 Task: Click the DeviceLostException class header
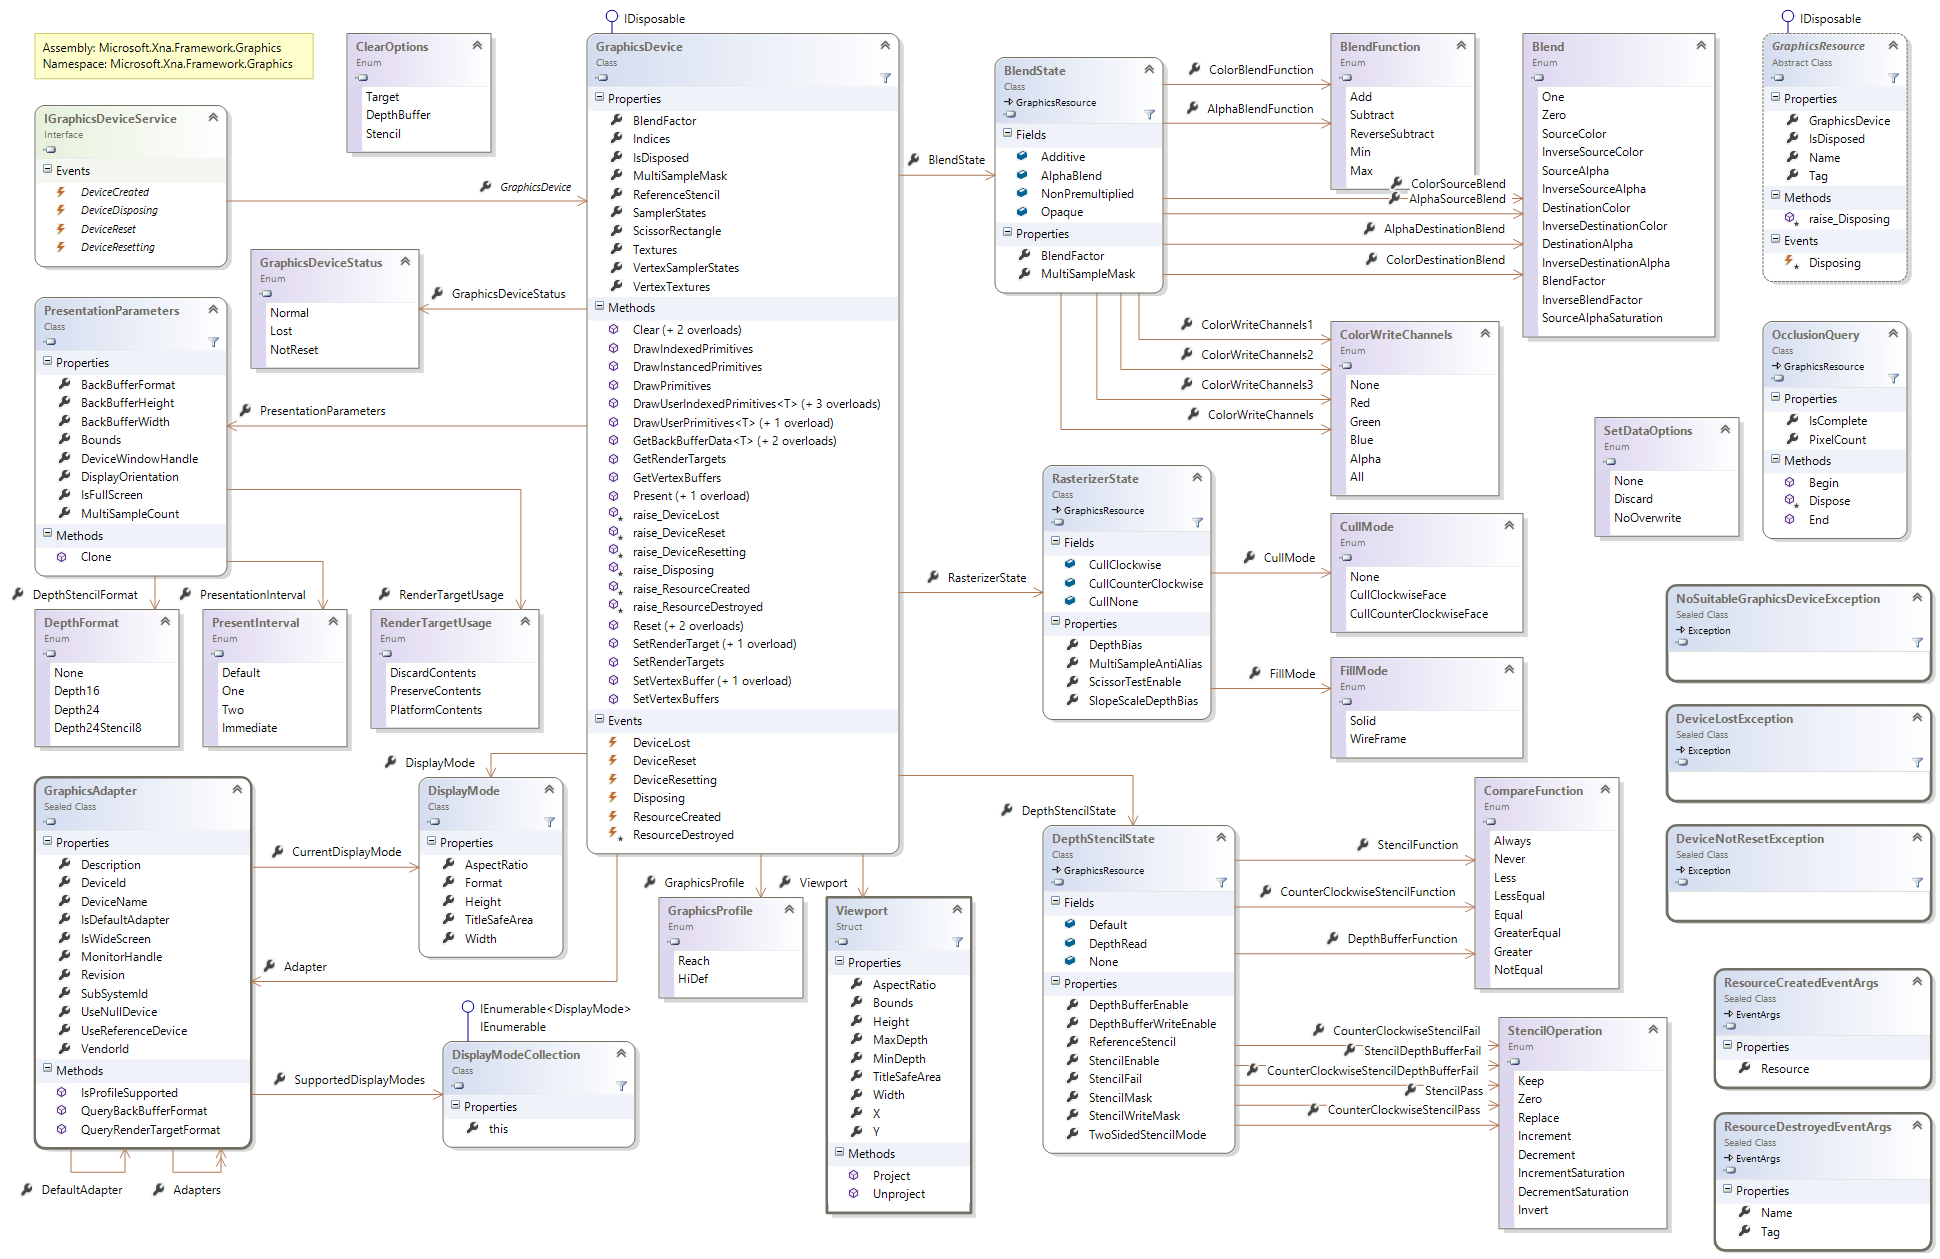1798,738
